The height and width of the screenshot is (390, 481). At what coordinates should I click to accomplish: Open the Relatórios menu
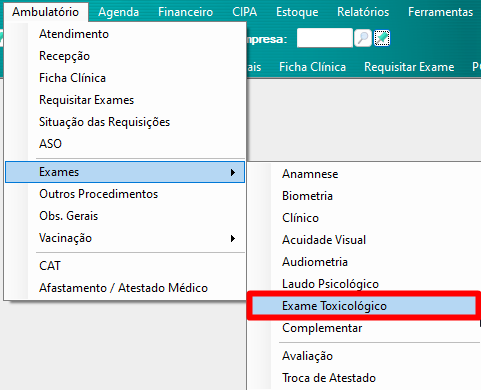coord(363,12)
